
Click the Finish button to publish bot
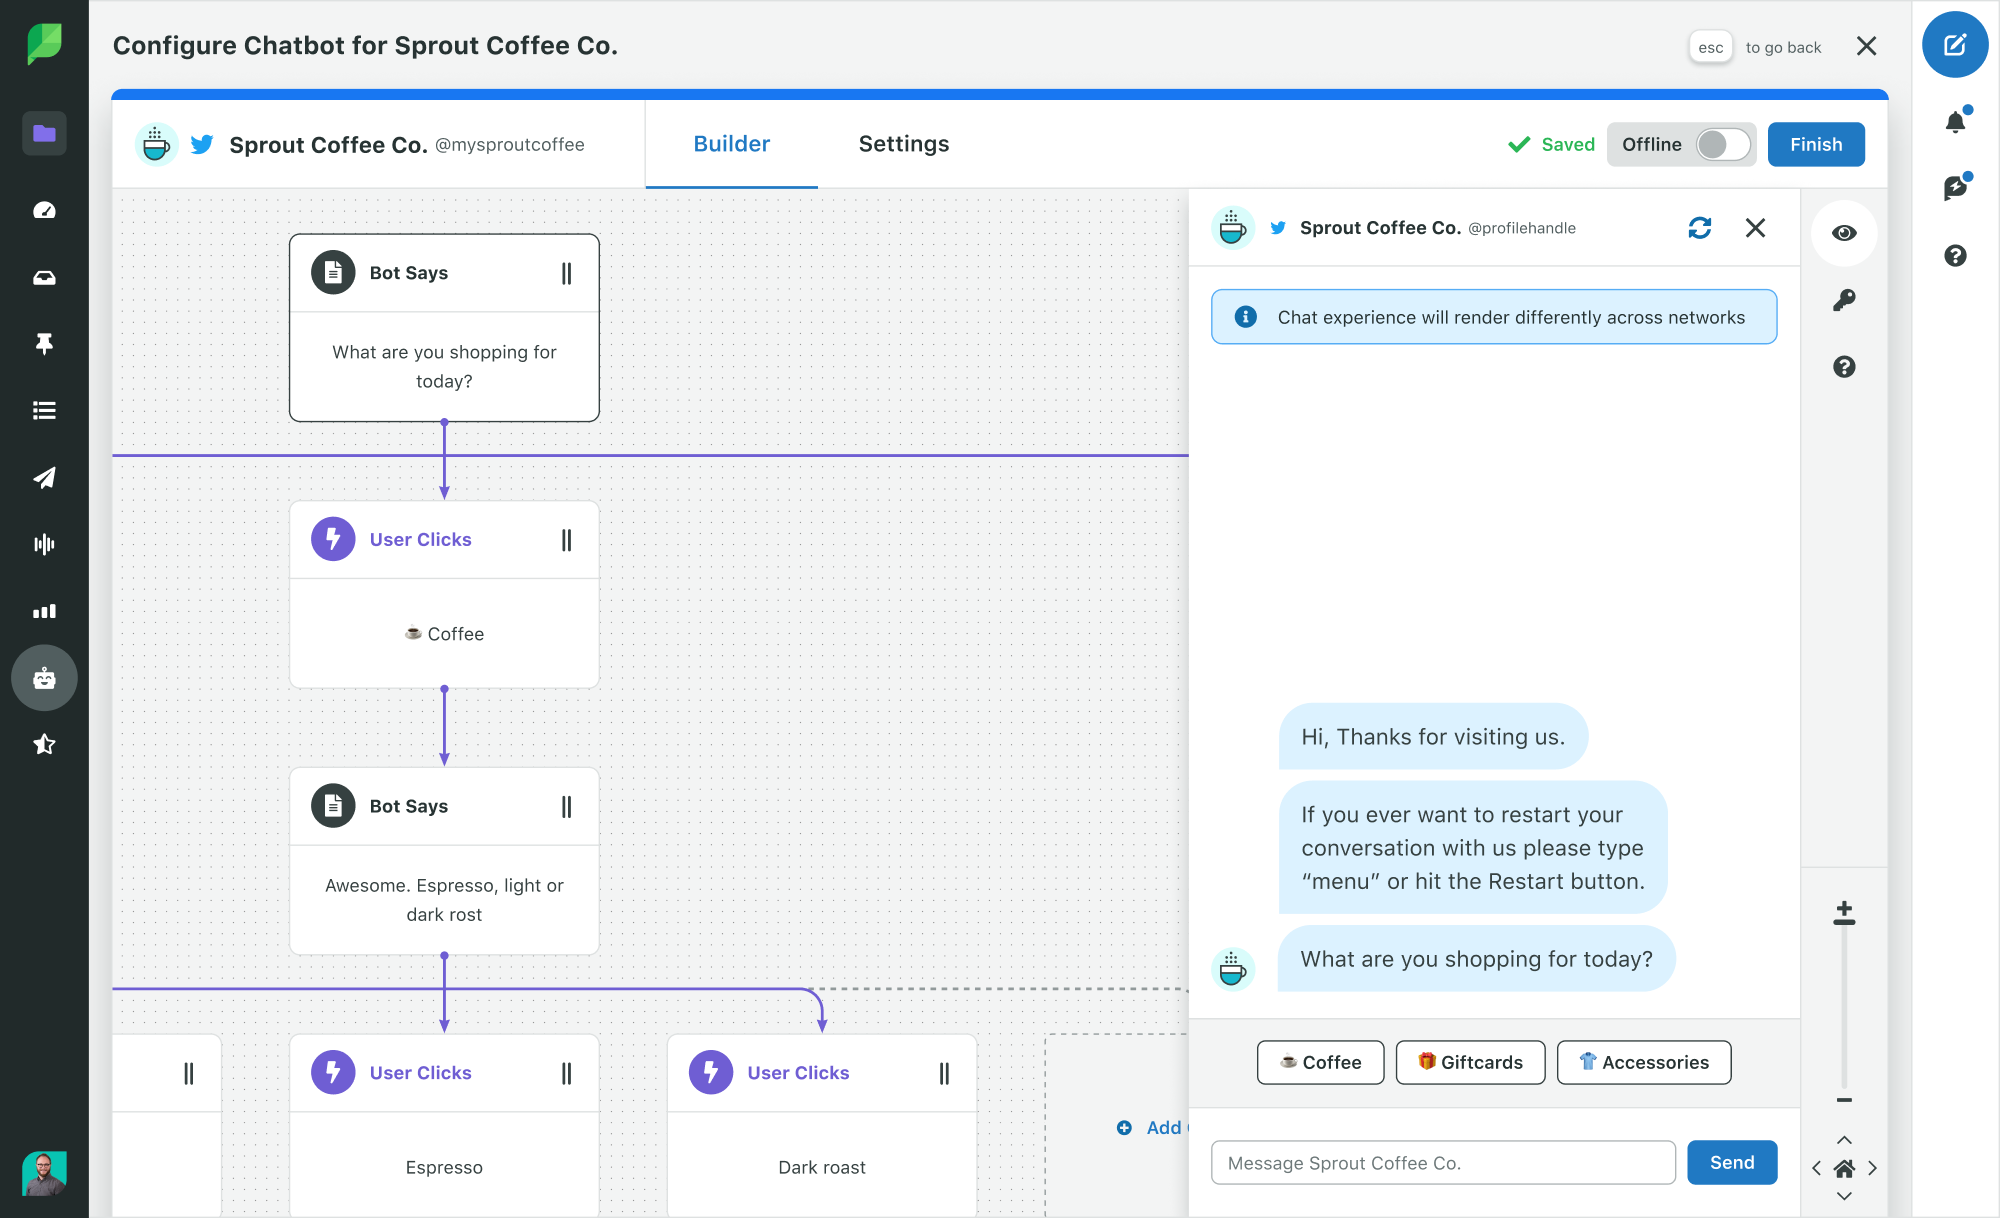pos(1814,143)
